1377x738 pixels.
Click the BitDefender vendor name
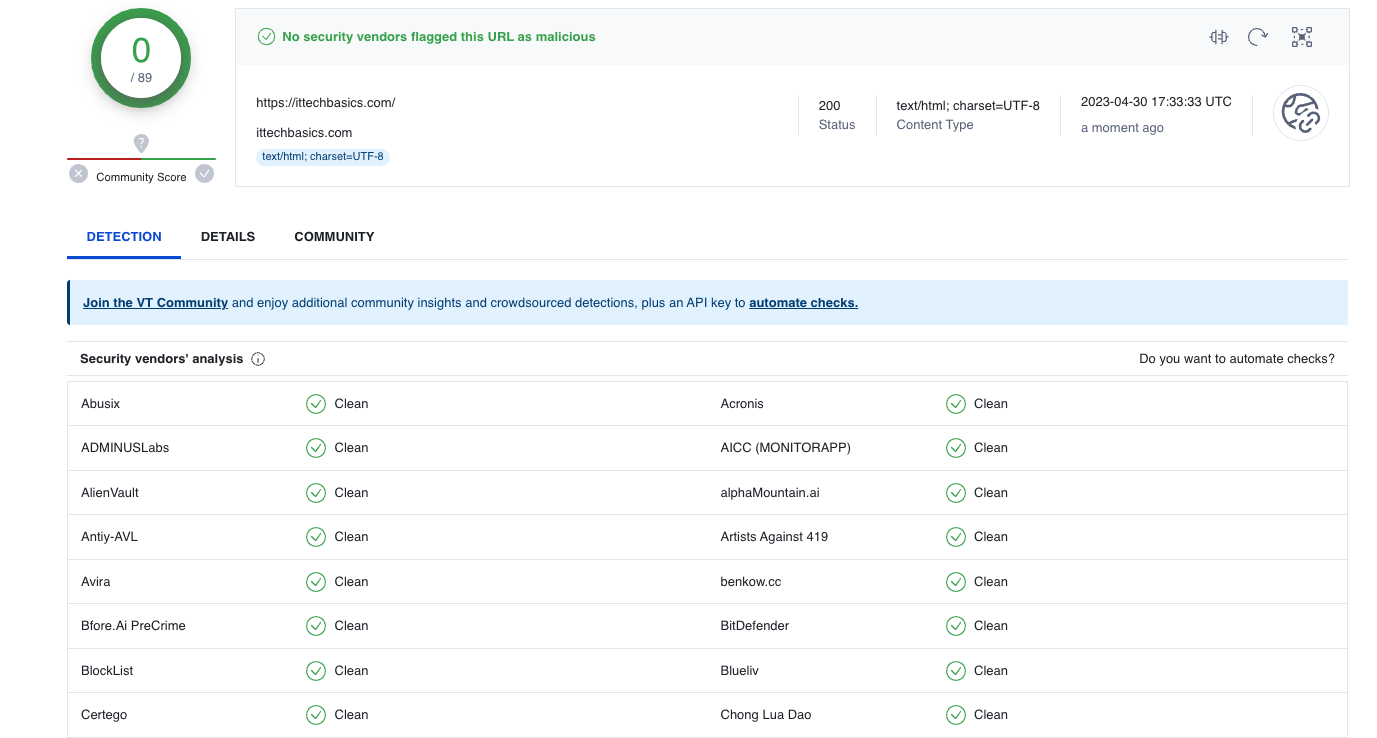(755, 626)
